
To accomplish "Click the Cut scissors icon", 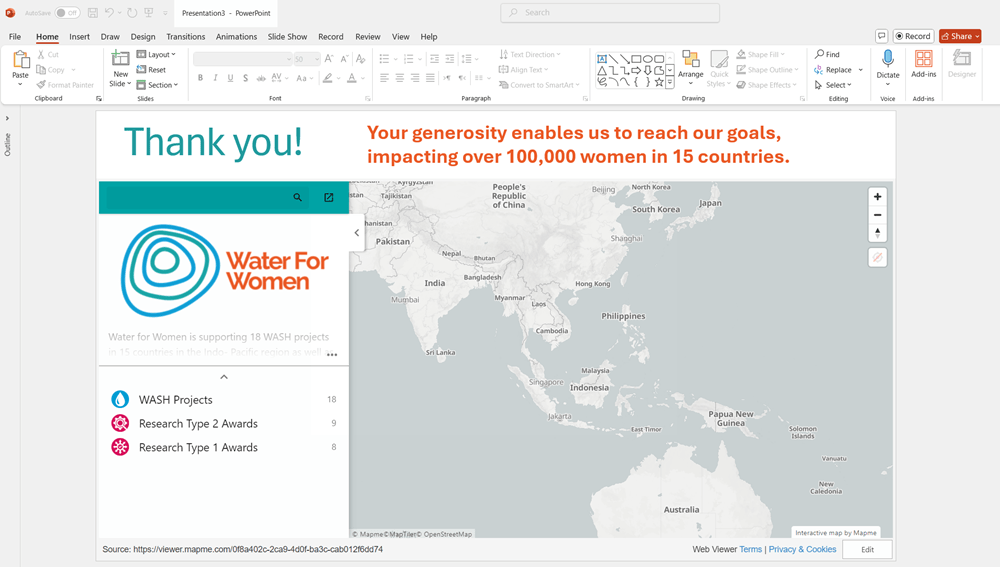I will point(41,55).
